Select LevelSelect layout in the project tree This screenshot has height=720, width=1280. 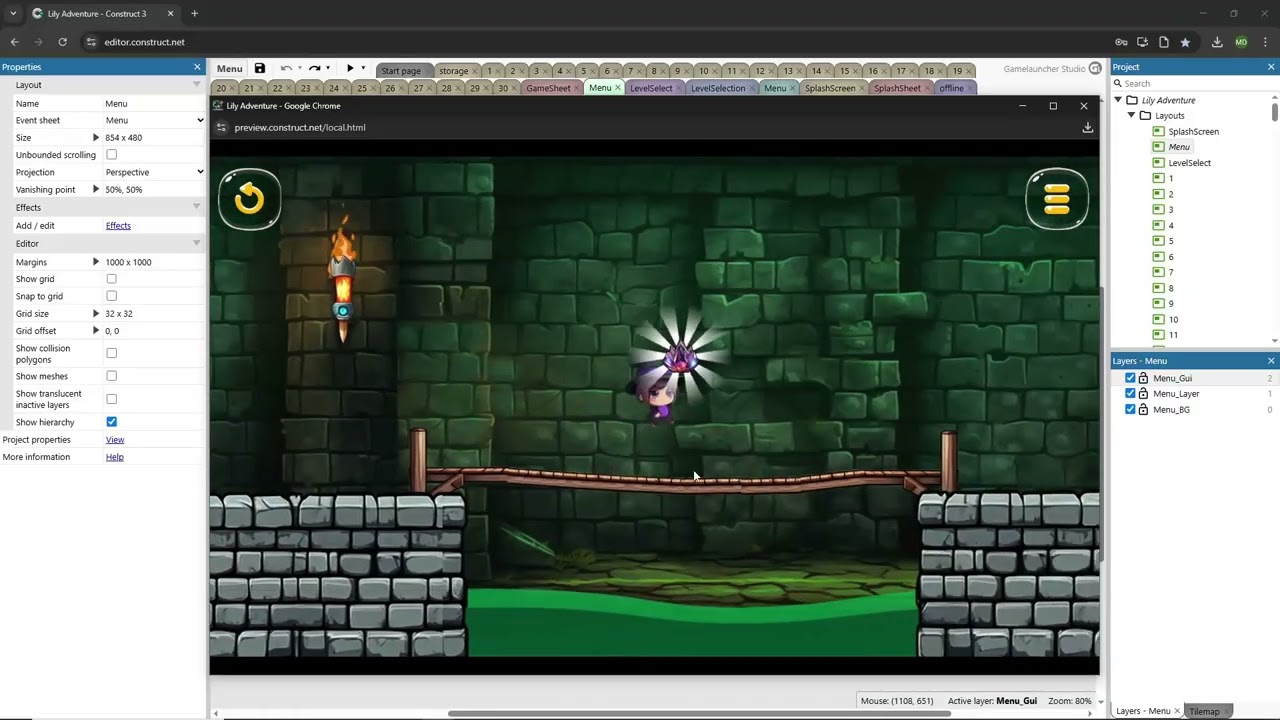coord(1189,163)
